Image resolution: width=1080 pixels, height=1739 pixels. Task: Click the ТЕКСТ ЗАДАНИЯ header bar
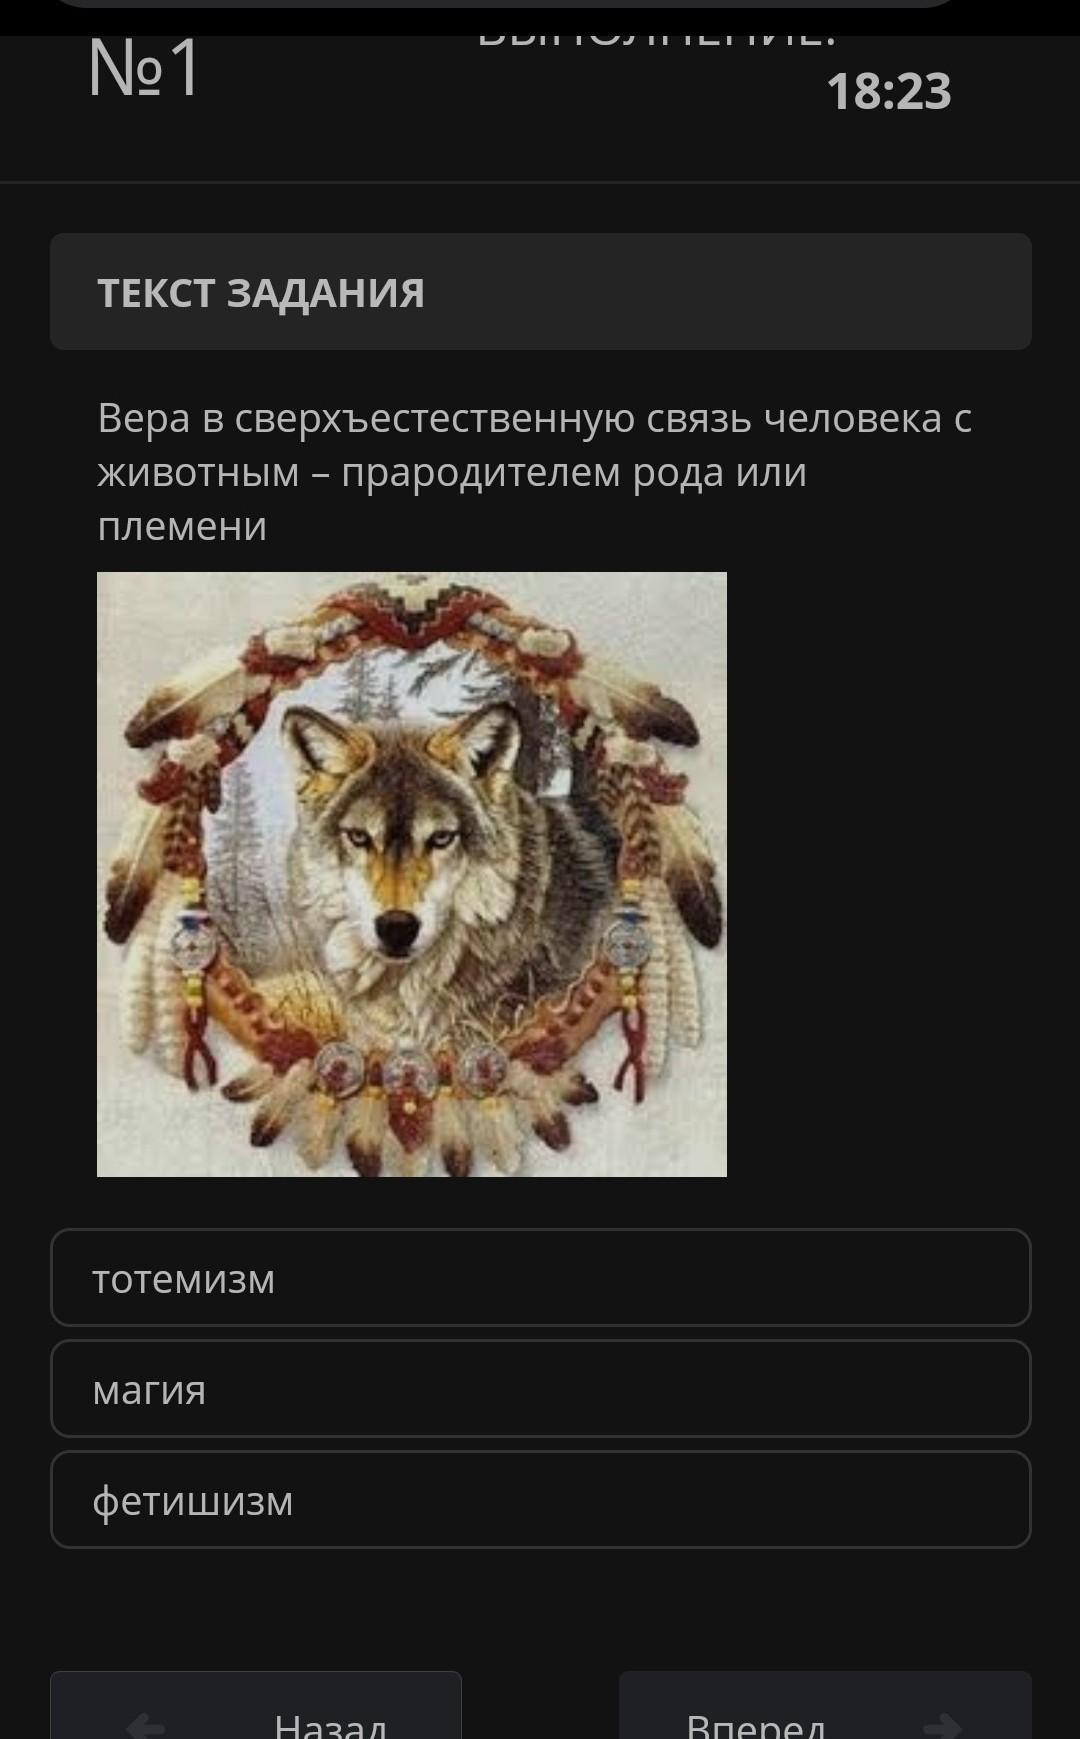(x=540, y=291)
